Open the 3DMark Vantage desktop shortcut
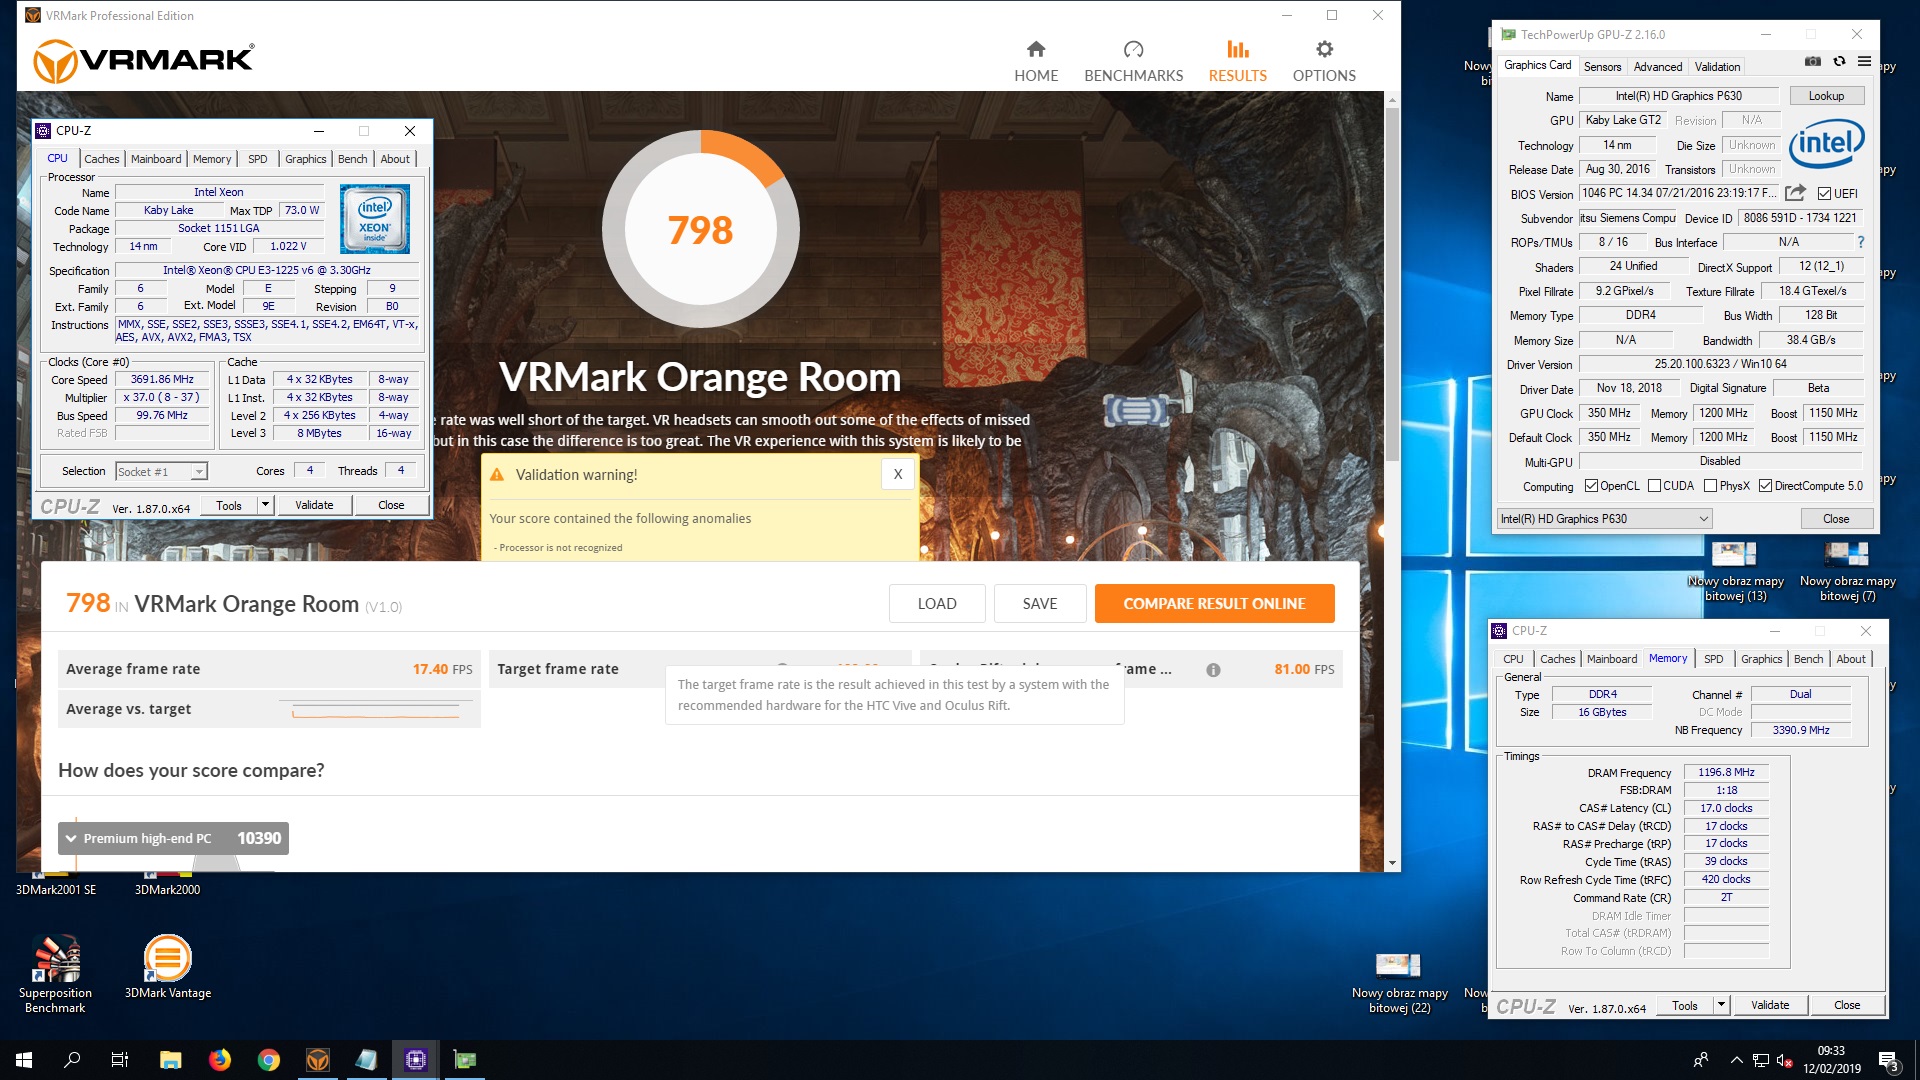The image size is (1920, 1080). (x=168, y=966)
